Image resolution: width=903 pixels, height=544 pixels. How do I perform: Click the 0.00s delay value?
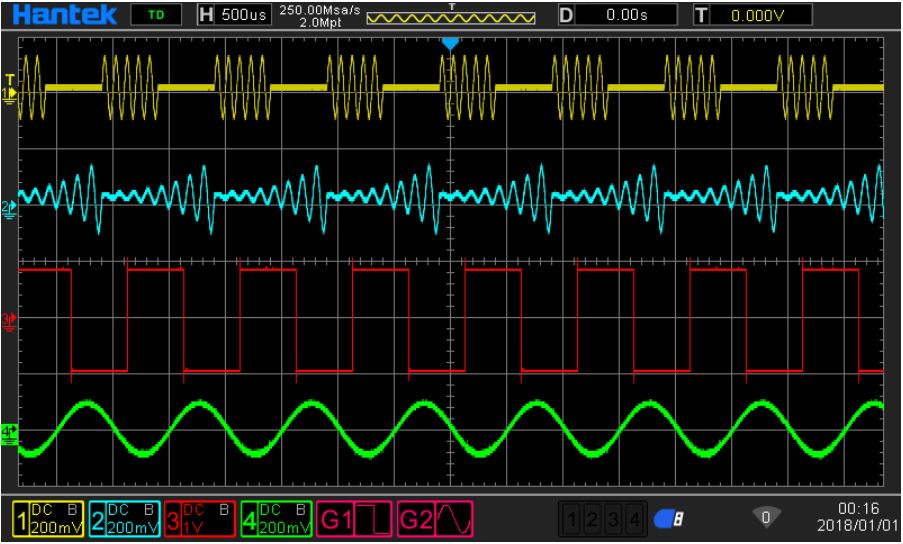627,15
